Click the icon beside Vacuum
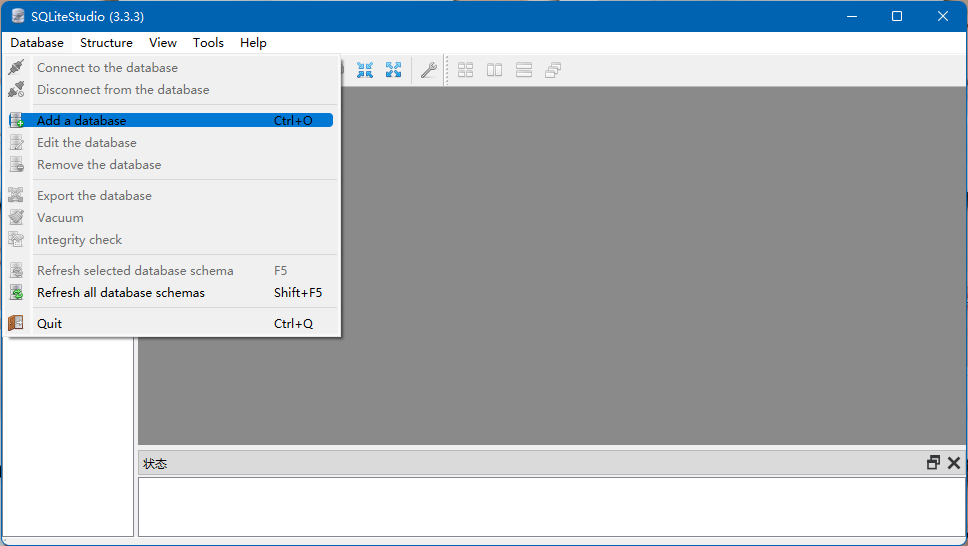968x546 pixels. click(x=16, y=217)
